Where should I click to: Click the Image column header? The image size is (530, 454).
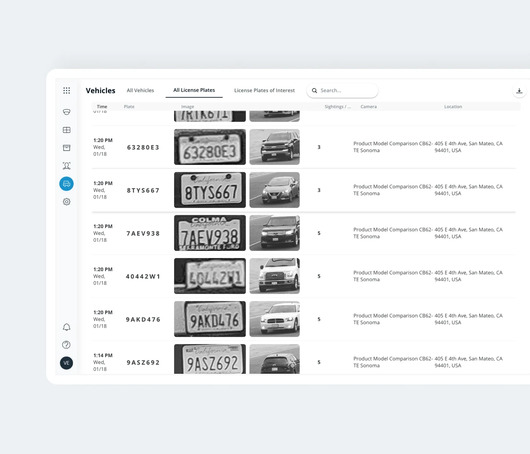point(188,106)
